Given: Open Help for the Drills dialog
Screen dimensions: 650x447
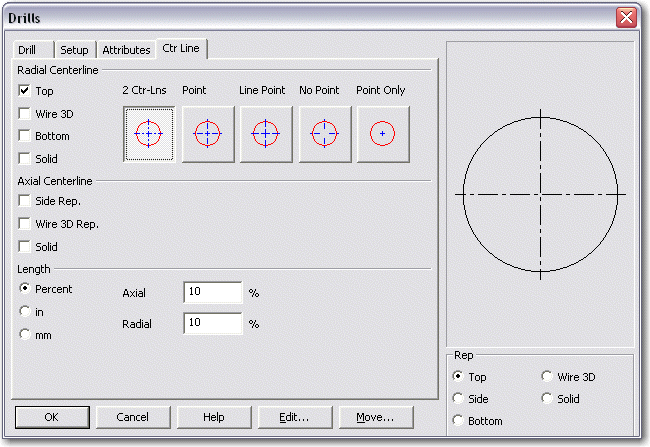Looking at the screenshot, I should pyautogui.click(x=214, y=417).
